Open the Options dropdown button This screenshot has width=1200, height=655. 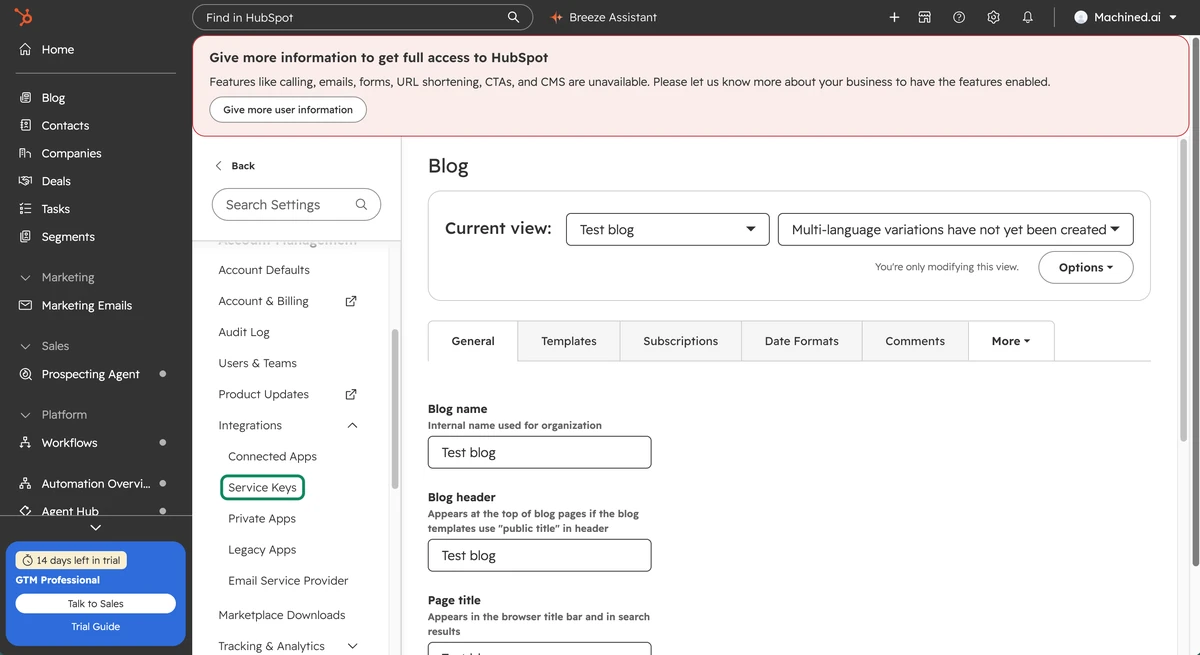point(1086,267)
